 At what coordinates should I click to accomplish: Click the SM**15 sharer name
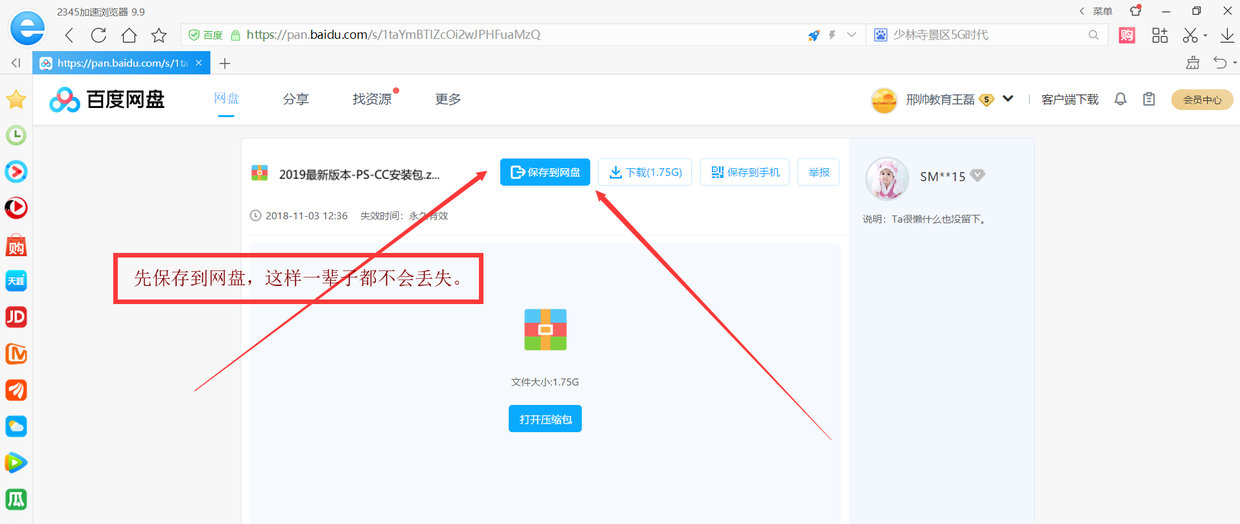pyautogui.click(x=943, y=176)
